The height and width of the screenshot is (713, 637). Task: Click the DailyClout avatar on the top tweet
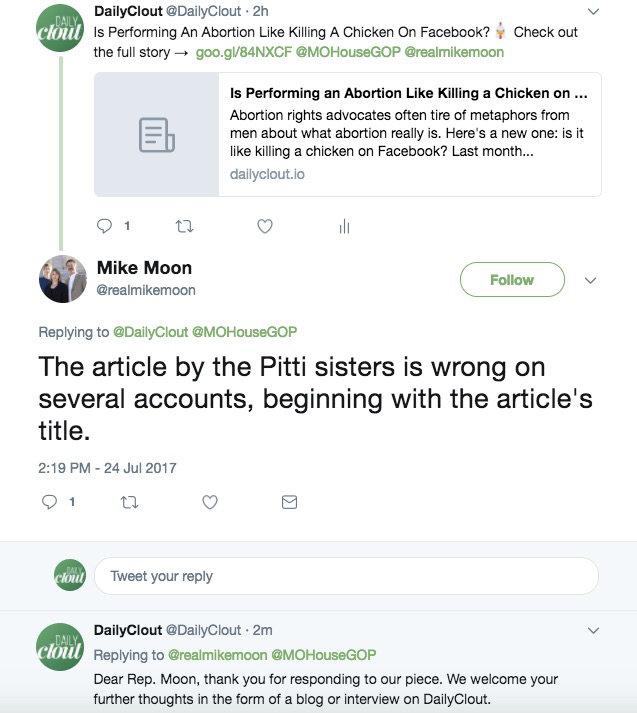point(60,29)
